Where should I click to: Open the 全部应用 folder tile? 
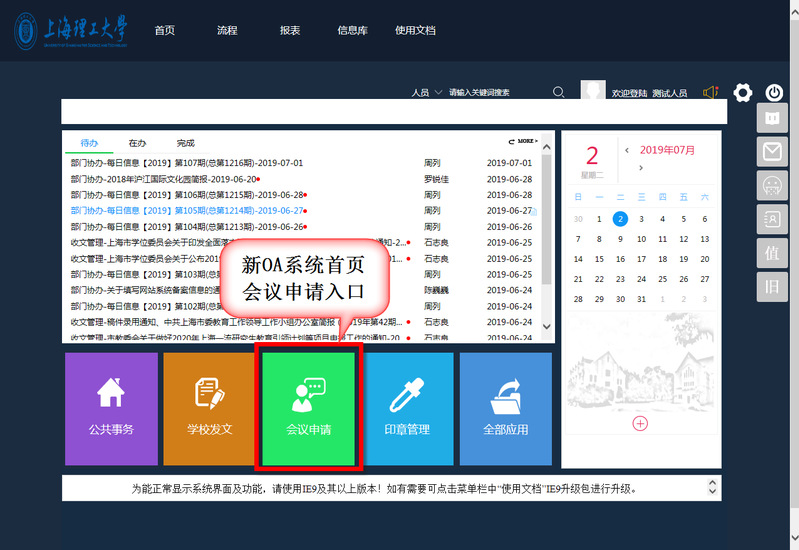click(505, 408)
